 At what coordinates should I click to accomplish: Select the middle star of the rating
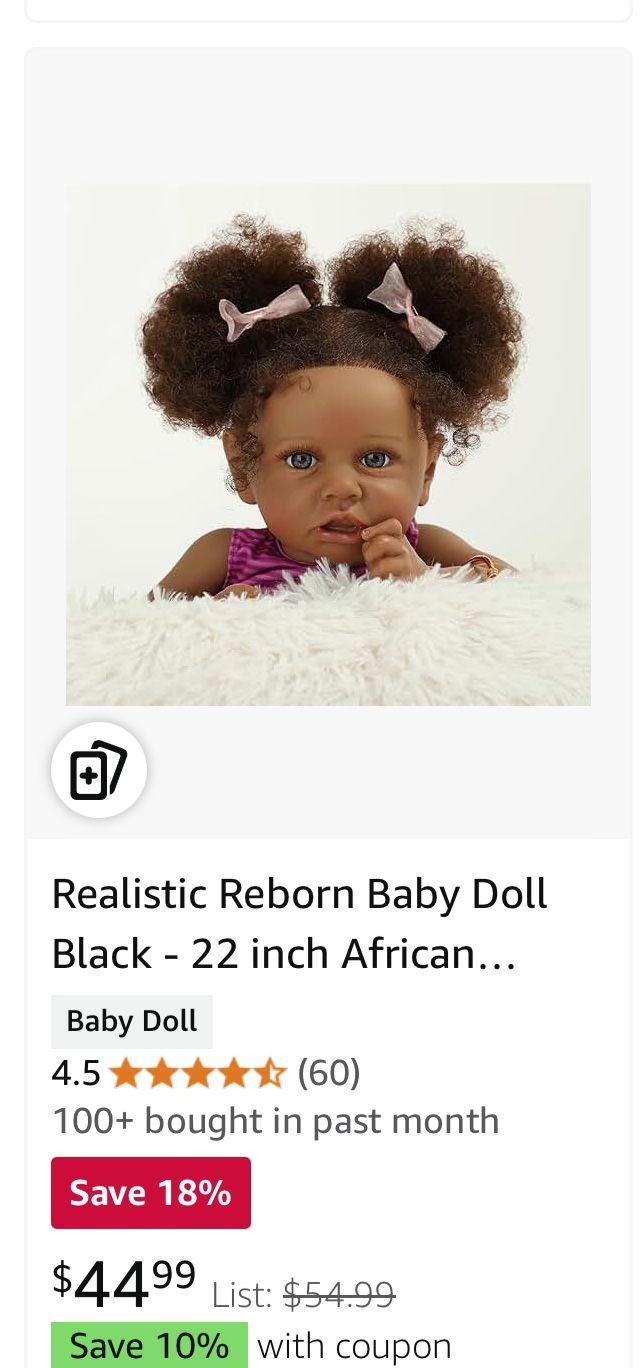click(197, 1074)
